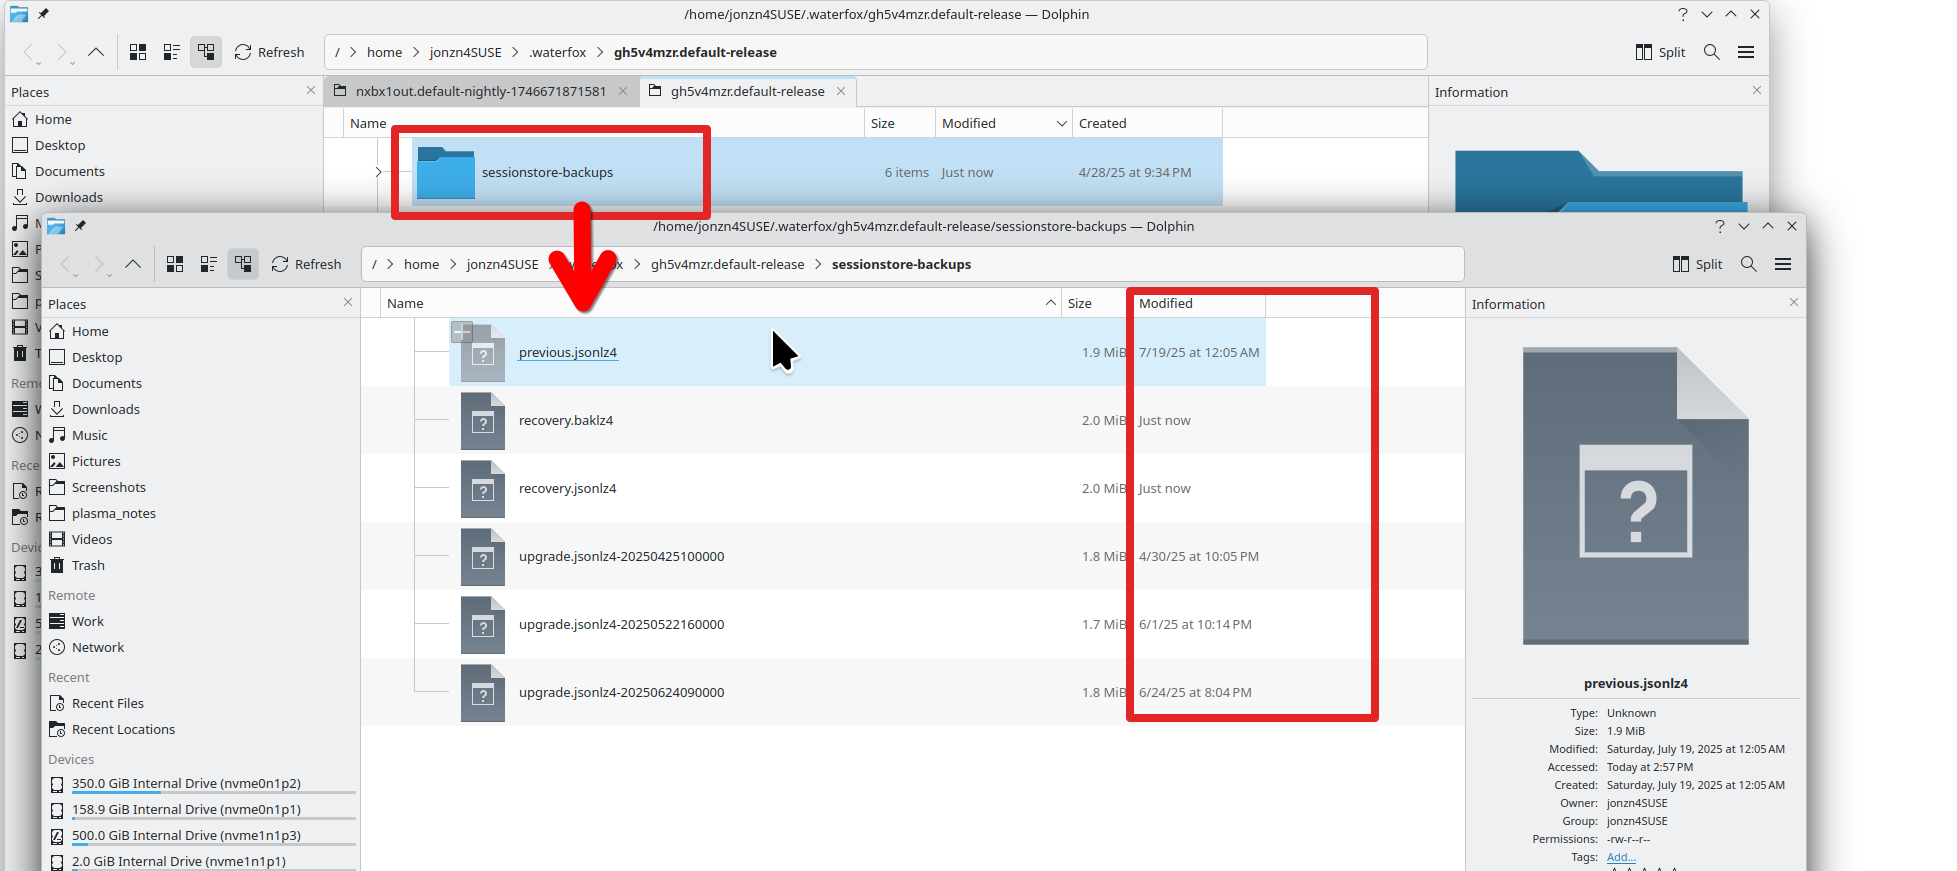This screenshot has height=871, width=1957.
Task: Click previous.jsonlz4 preview thumbnail in Information panel
Action: 1636,496
